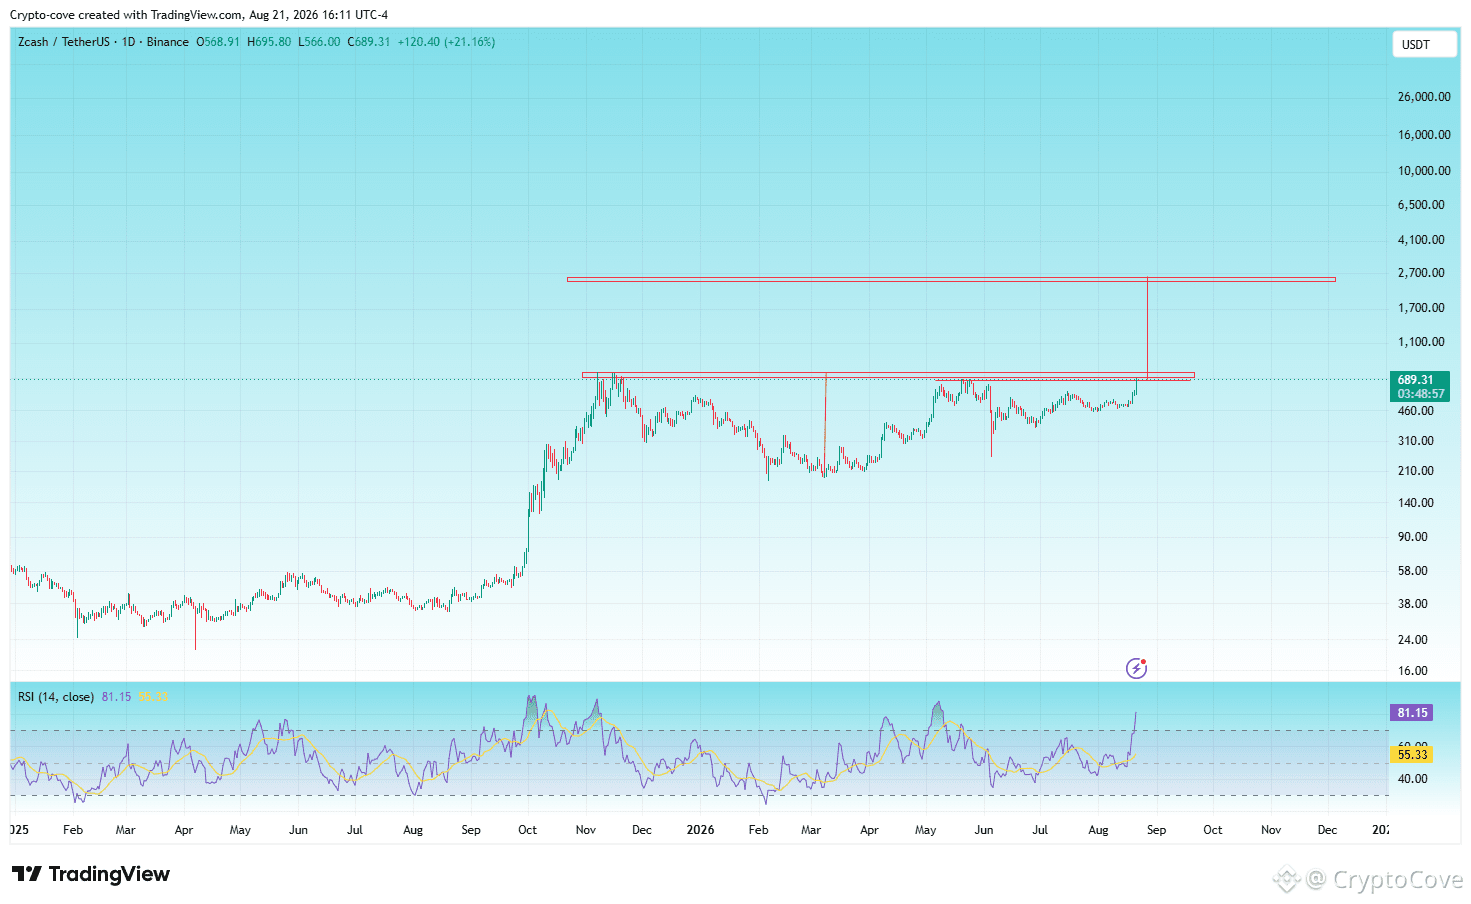Click the 40.00 RSI axis label
The width and height of the screenshot is (1471, 904).
pos(1413,779)
